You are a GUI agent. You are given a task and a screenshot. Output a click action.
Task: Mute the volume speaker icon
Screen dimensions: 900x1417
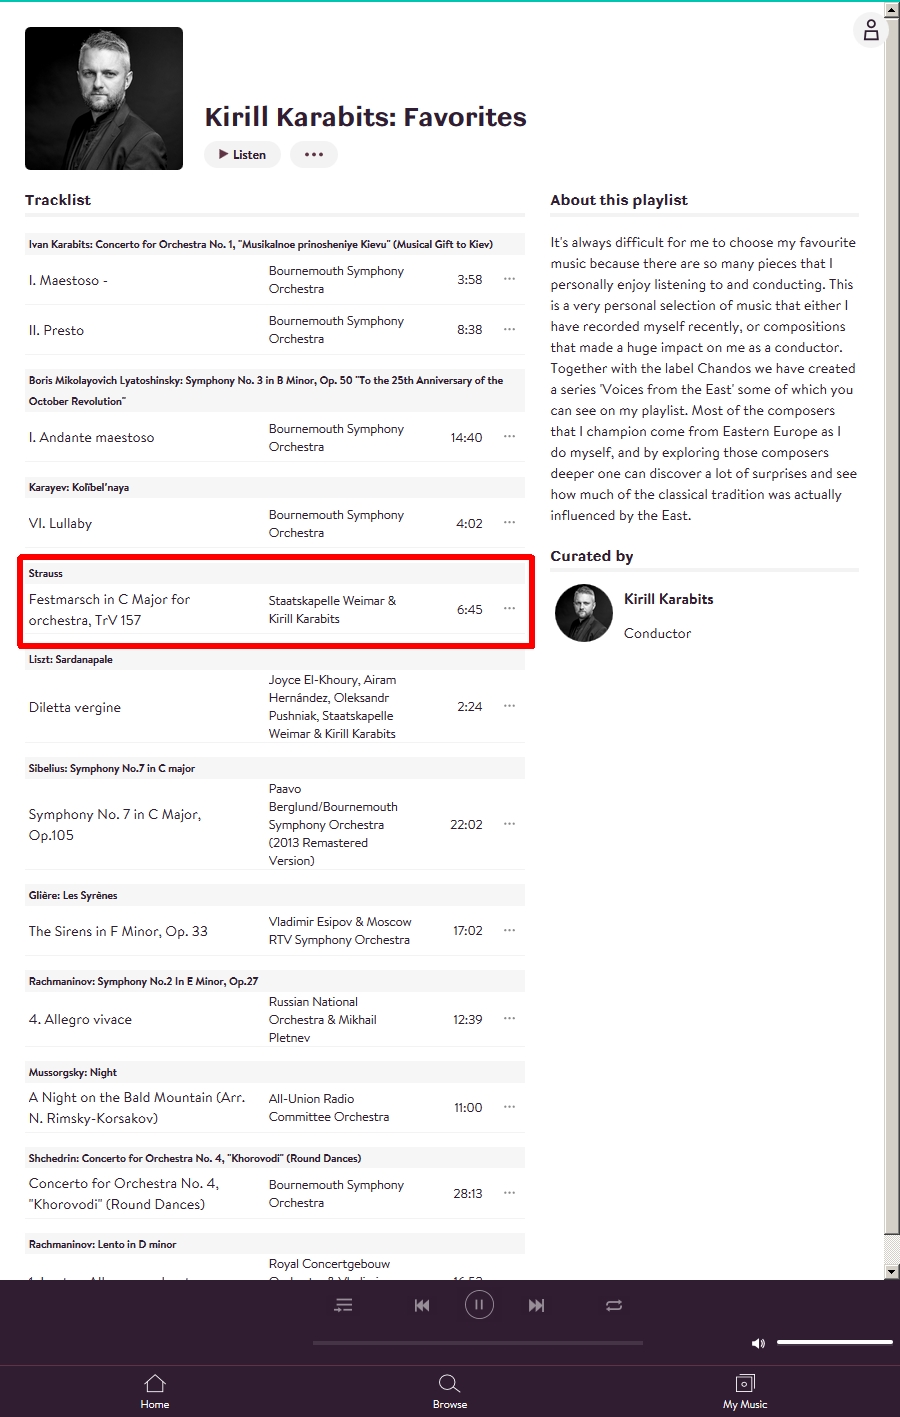coord(758,1343)
